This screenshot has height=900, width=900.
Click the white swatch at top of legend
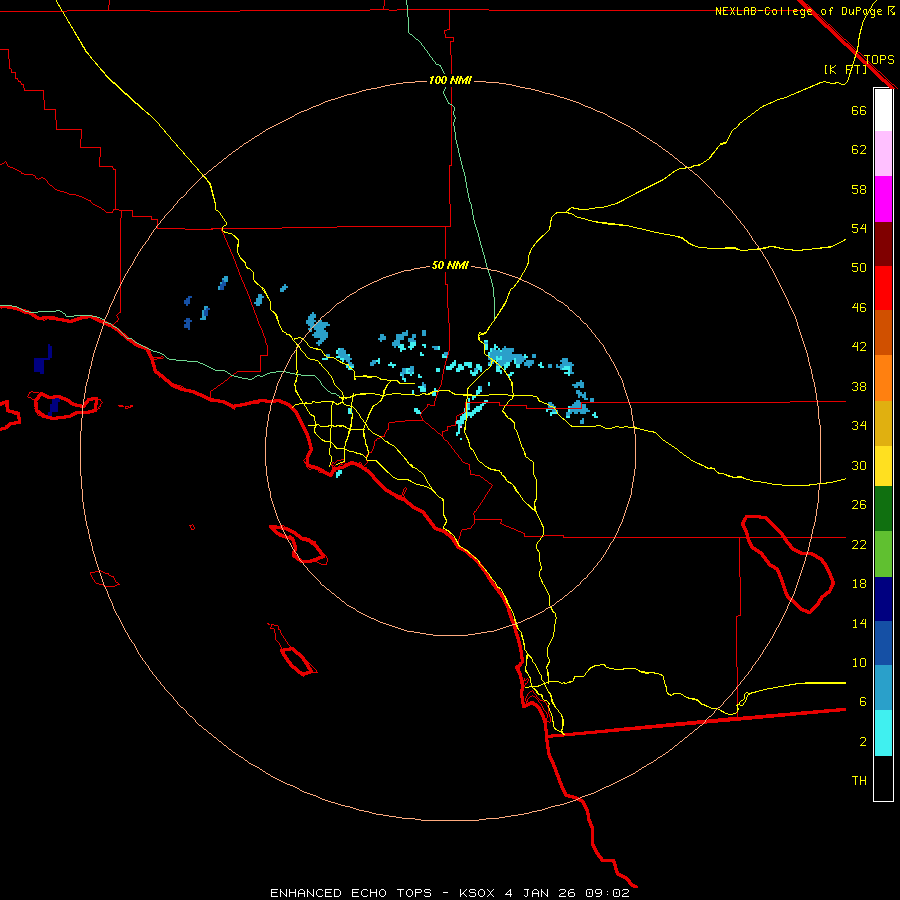pyautogui.click(x=883, y=110)
